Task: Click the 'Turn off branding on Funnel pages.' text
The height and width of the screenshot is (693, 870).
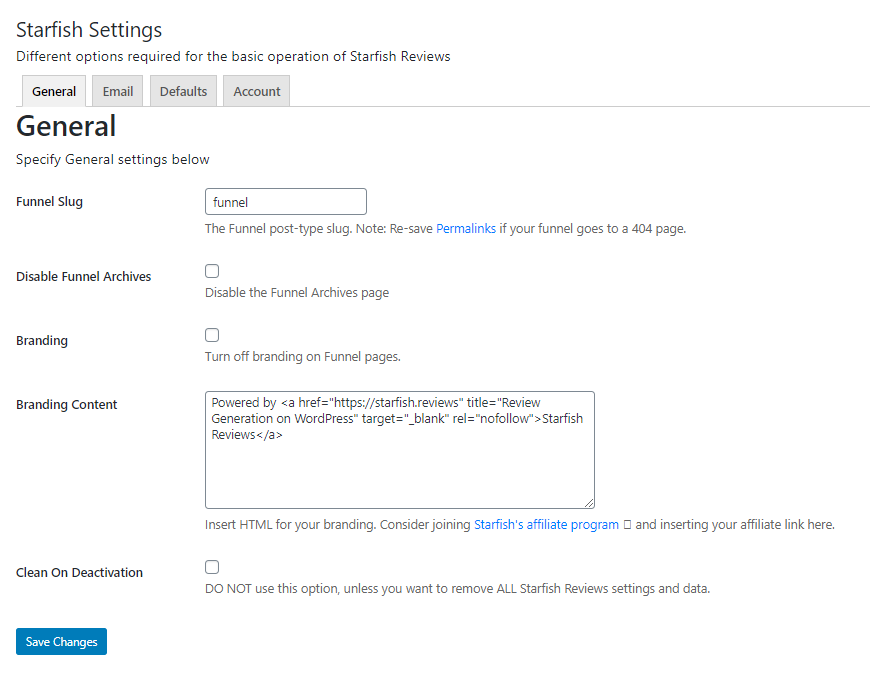Action: click(303, 356)
